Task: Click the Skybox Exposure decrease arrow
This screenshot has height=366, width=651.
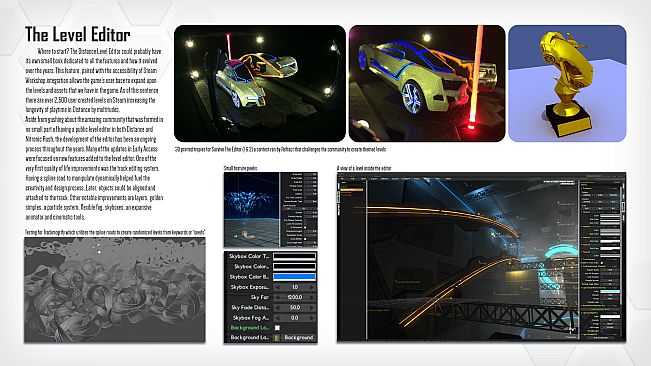Action: (x=277, y=287)
